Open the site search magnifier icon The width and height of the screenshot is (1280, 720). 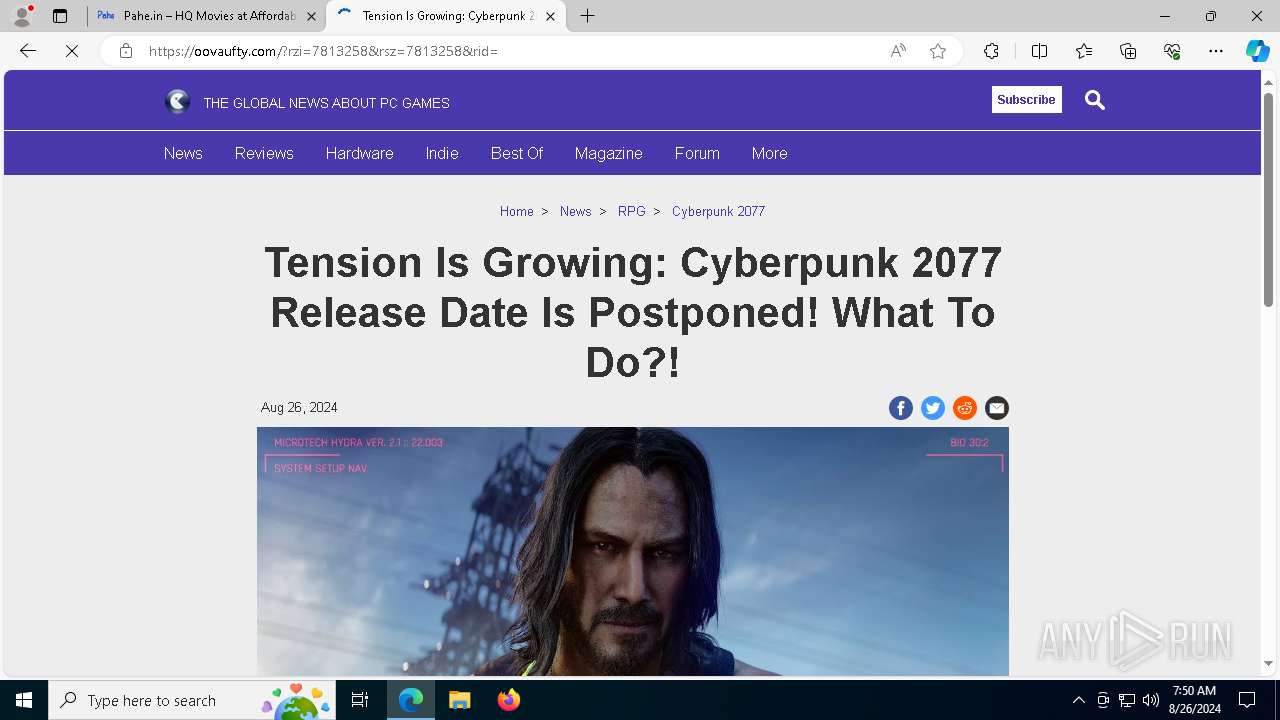[1095, 100]
